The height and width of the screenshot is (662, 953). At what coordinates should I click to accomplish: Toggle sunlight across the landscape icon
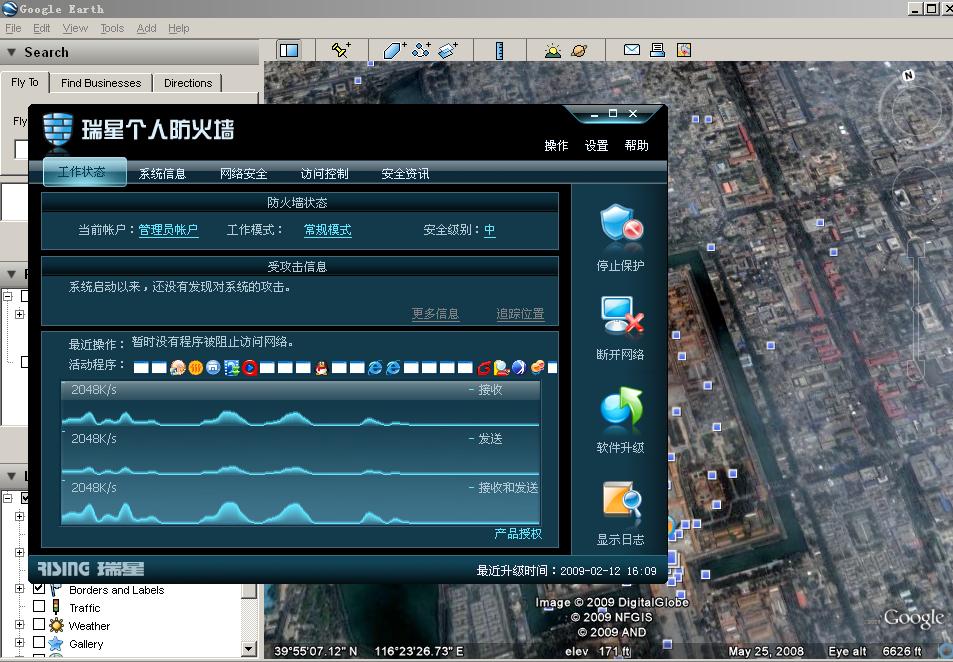[x=552, y=50]
